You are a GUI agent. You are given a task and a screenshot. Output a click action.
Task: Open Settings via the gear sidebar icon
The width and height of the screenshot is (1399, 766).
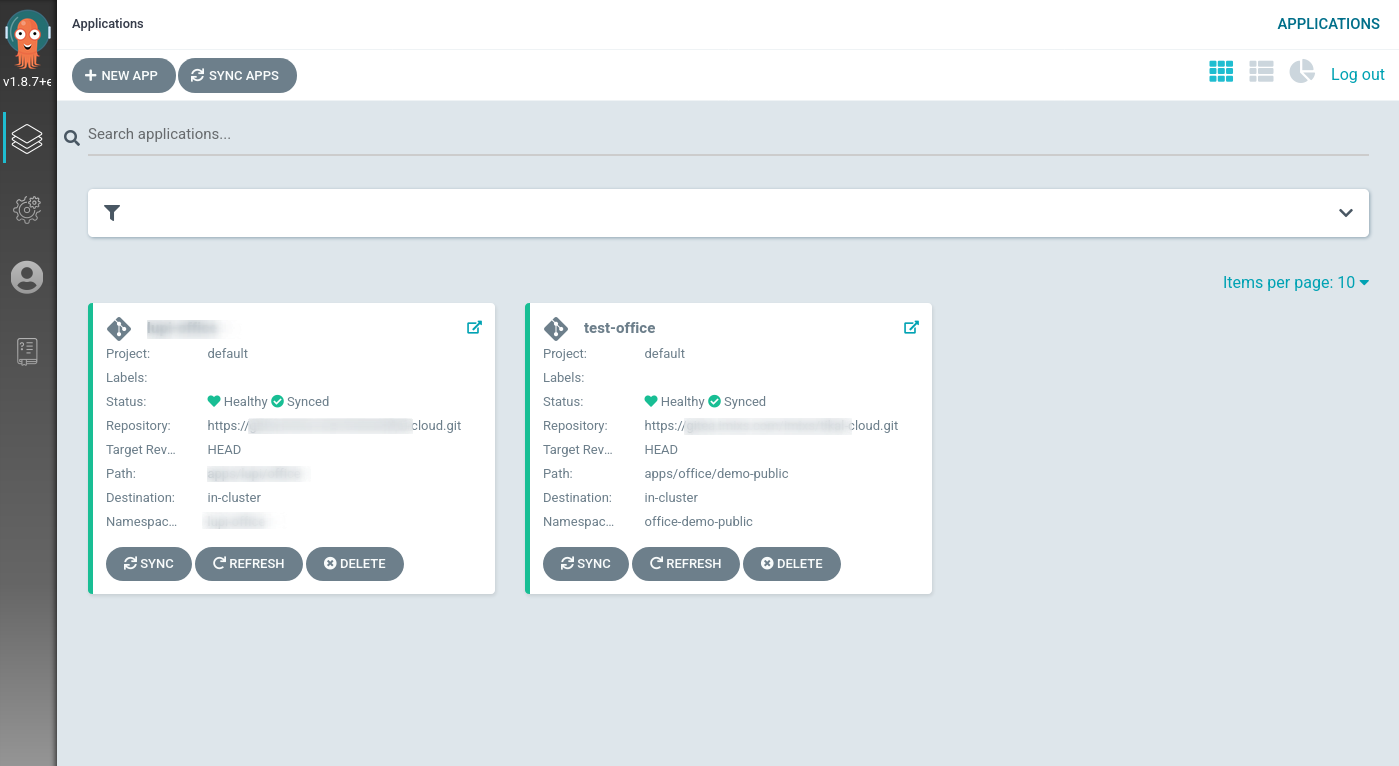tap(28, 210)
